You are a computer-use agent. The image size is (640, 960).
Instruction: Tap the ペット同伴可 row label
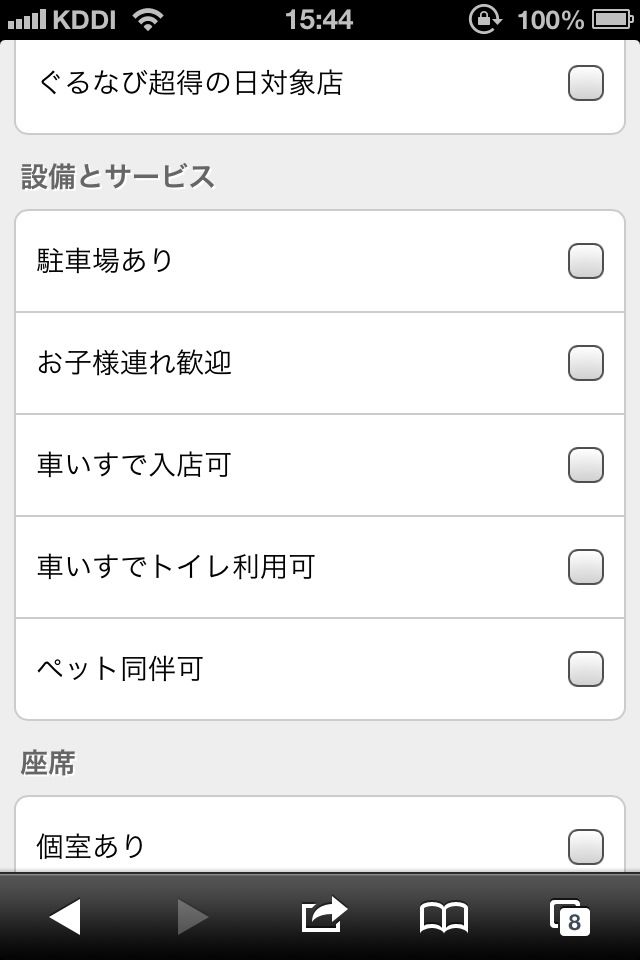tap(120, 669)
